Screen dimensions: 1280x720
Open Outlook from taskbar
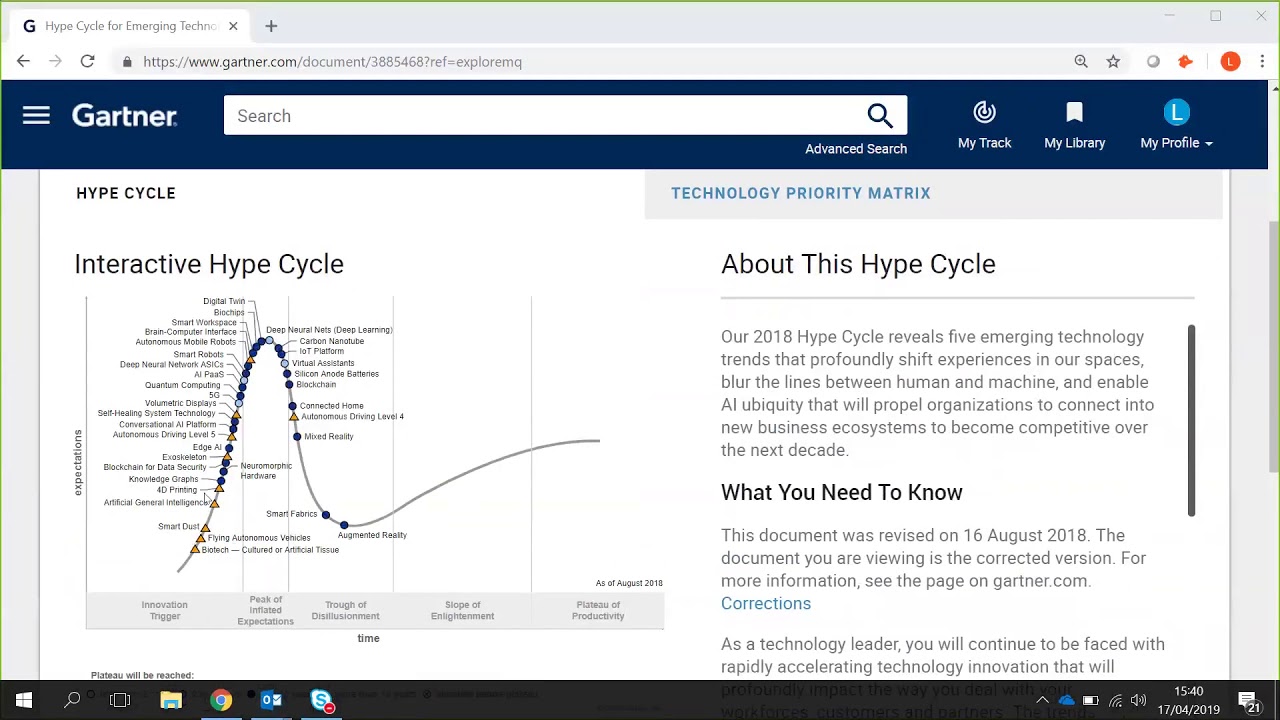(271, 701)
